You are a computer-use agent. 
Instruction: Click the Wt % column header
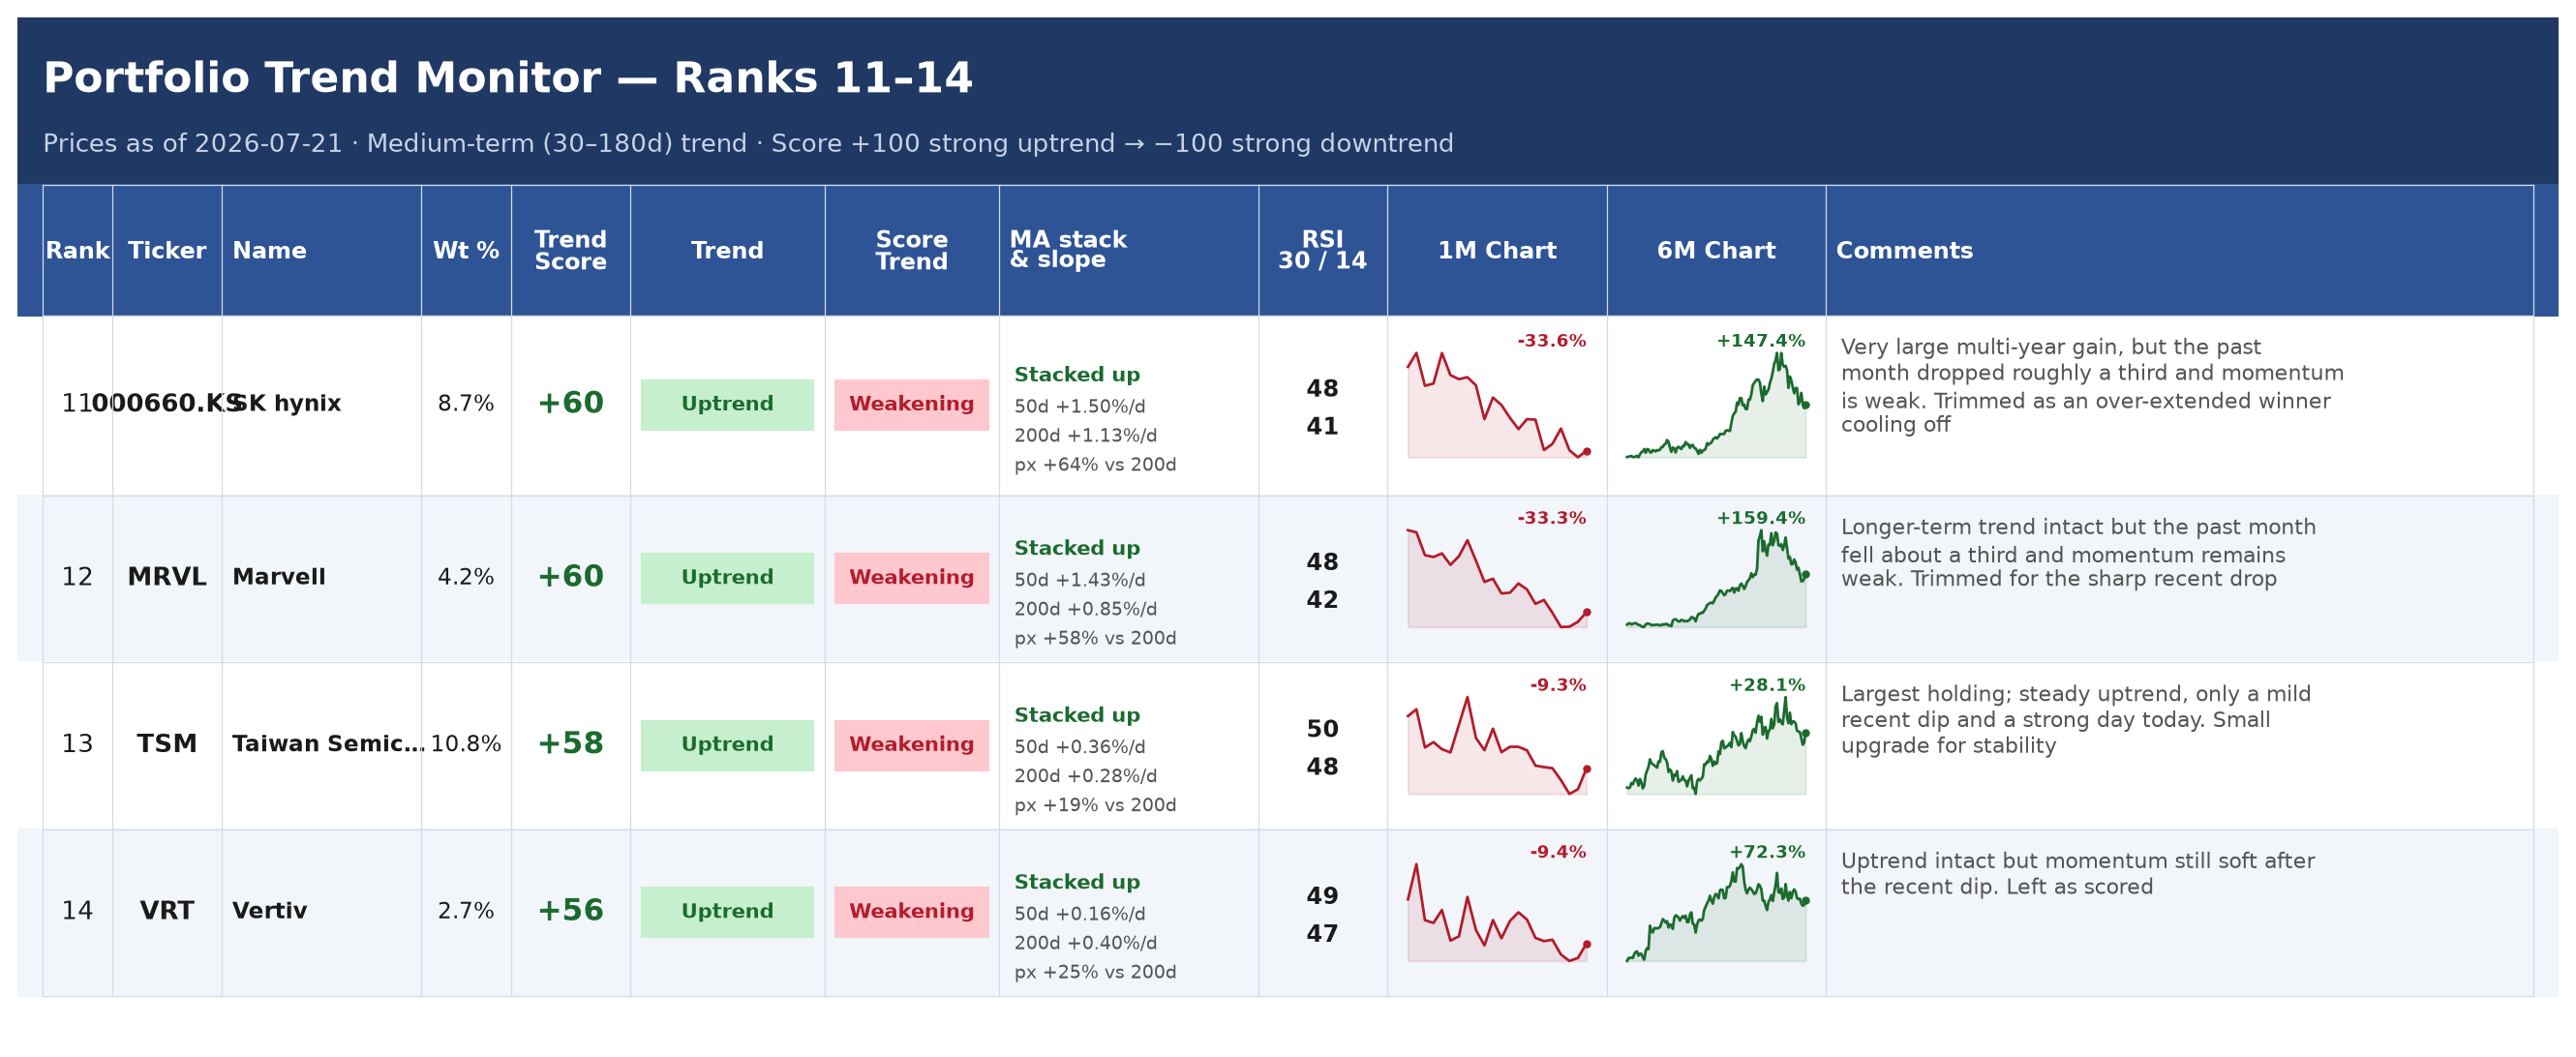coord(466,251)
